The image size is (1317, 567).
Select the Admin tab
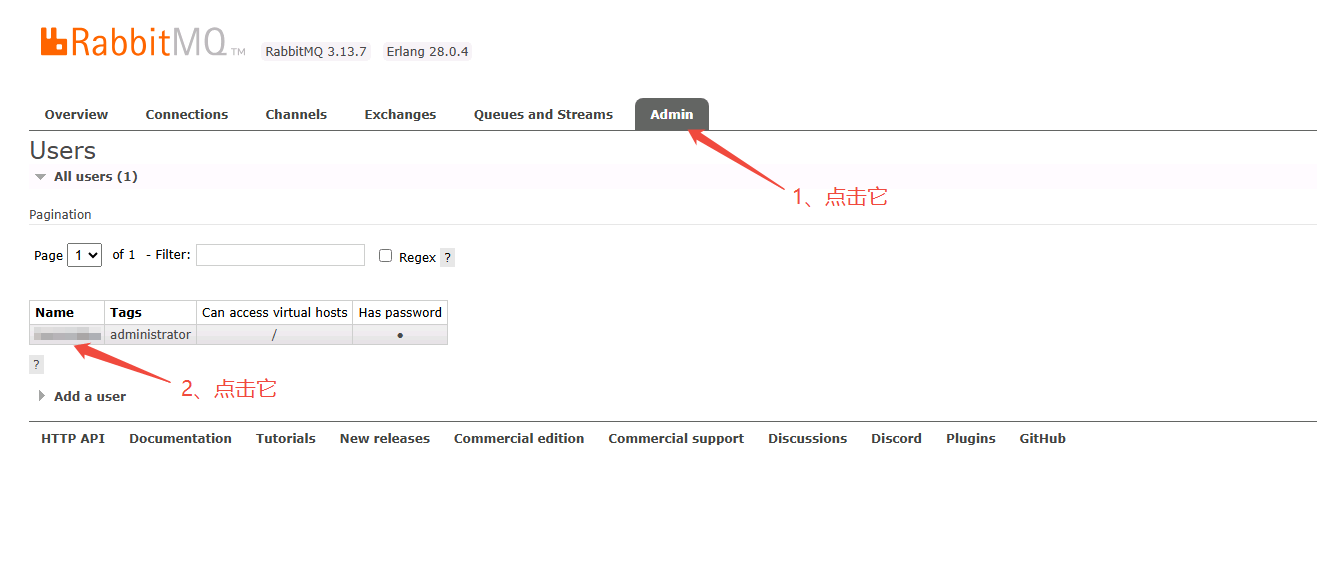tap(672, 114)
